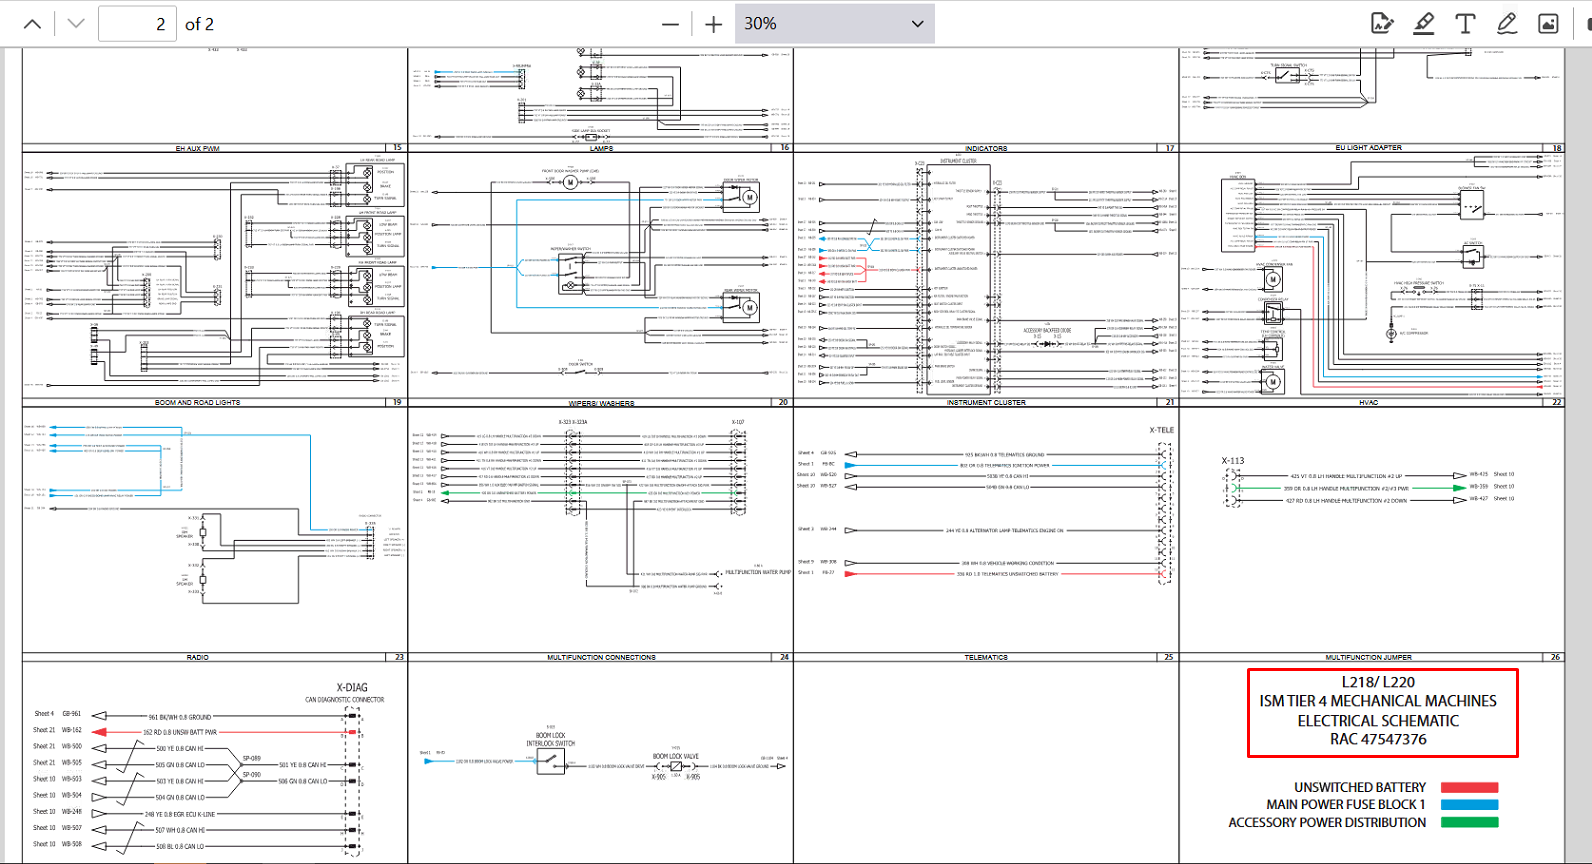Click the X-113 connector label

1233,461
